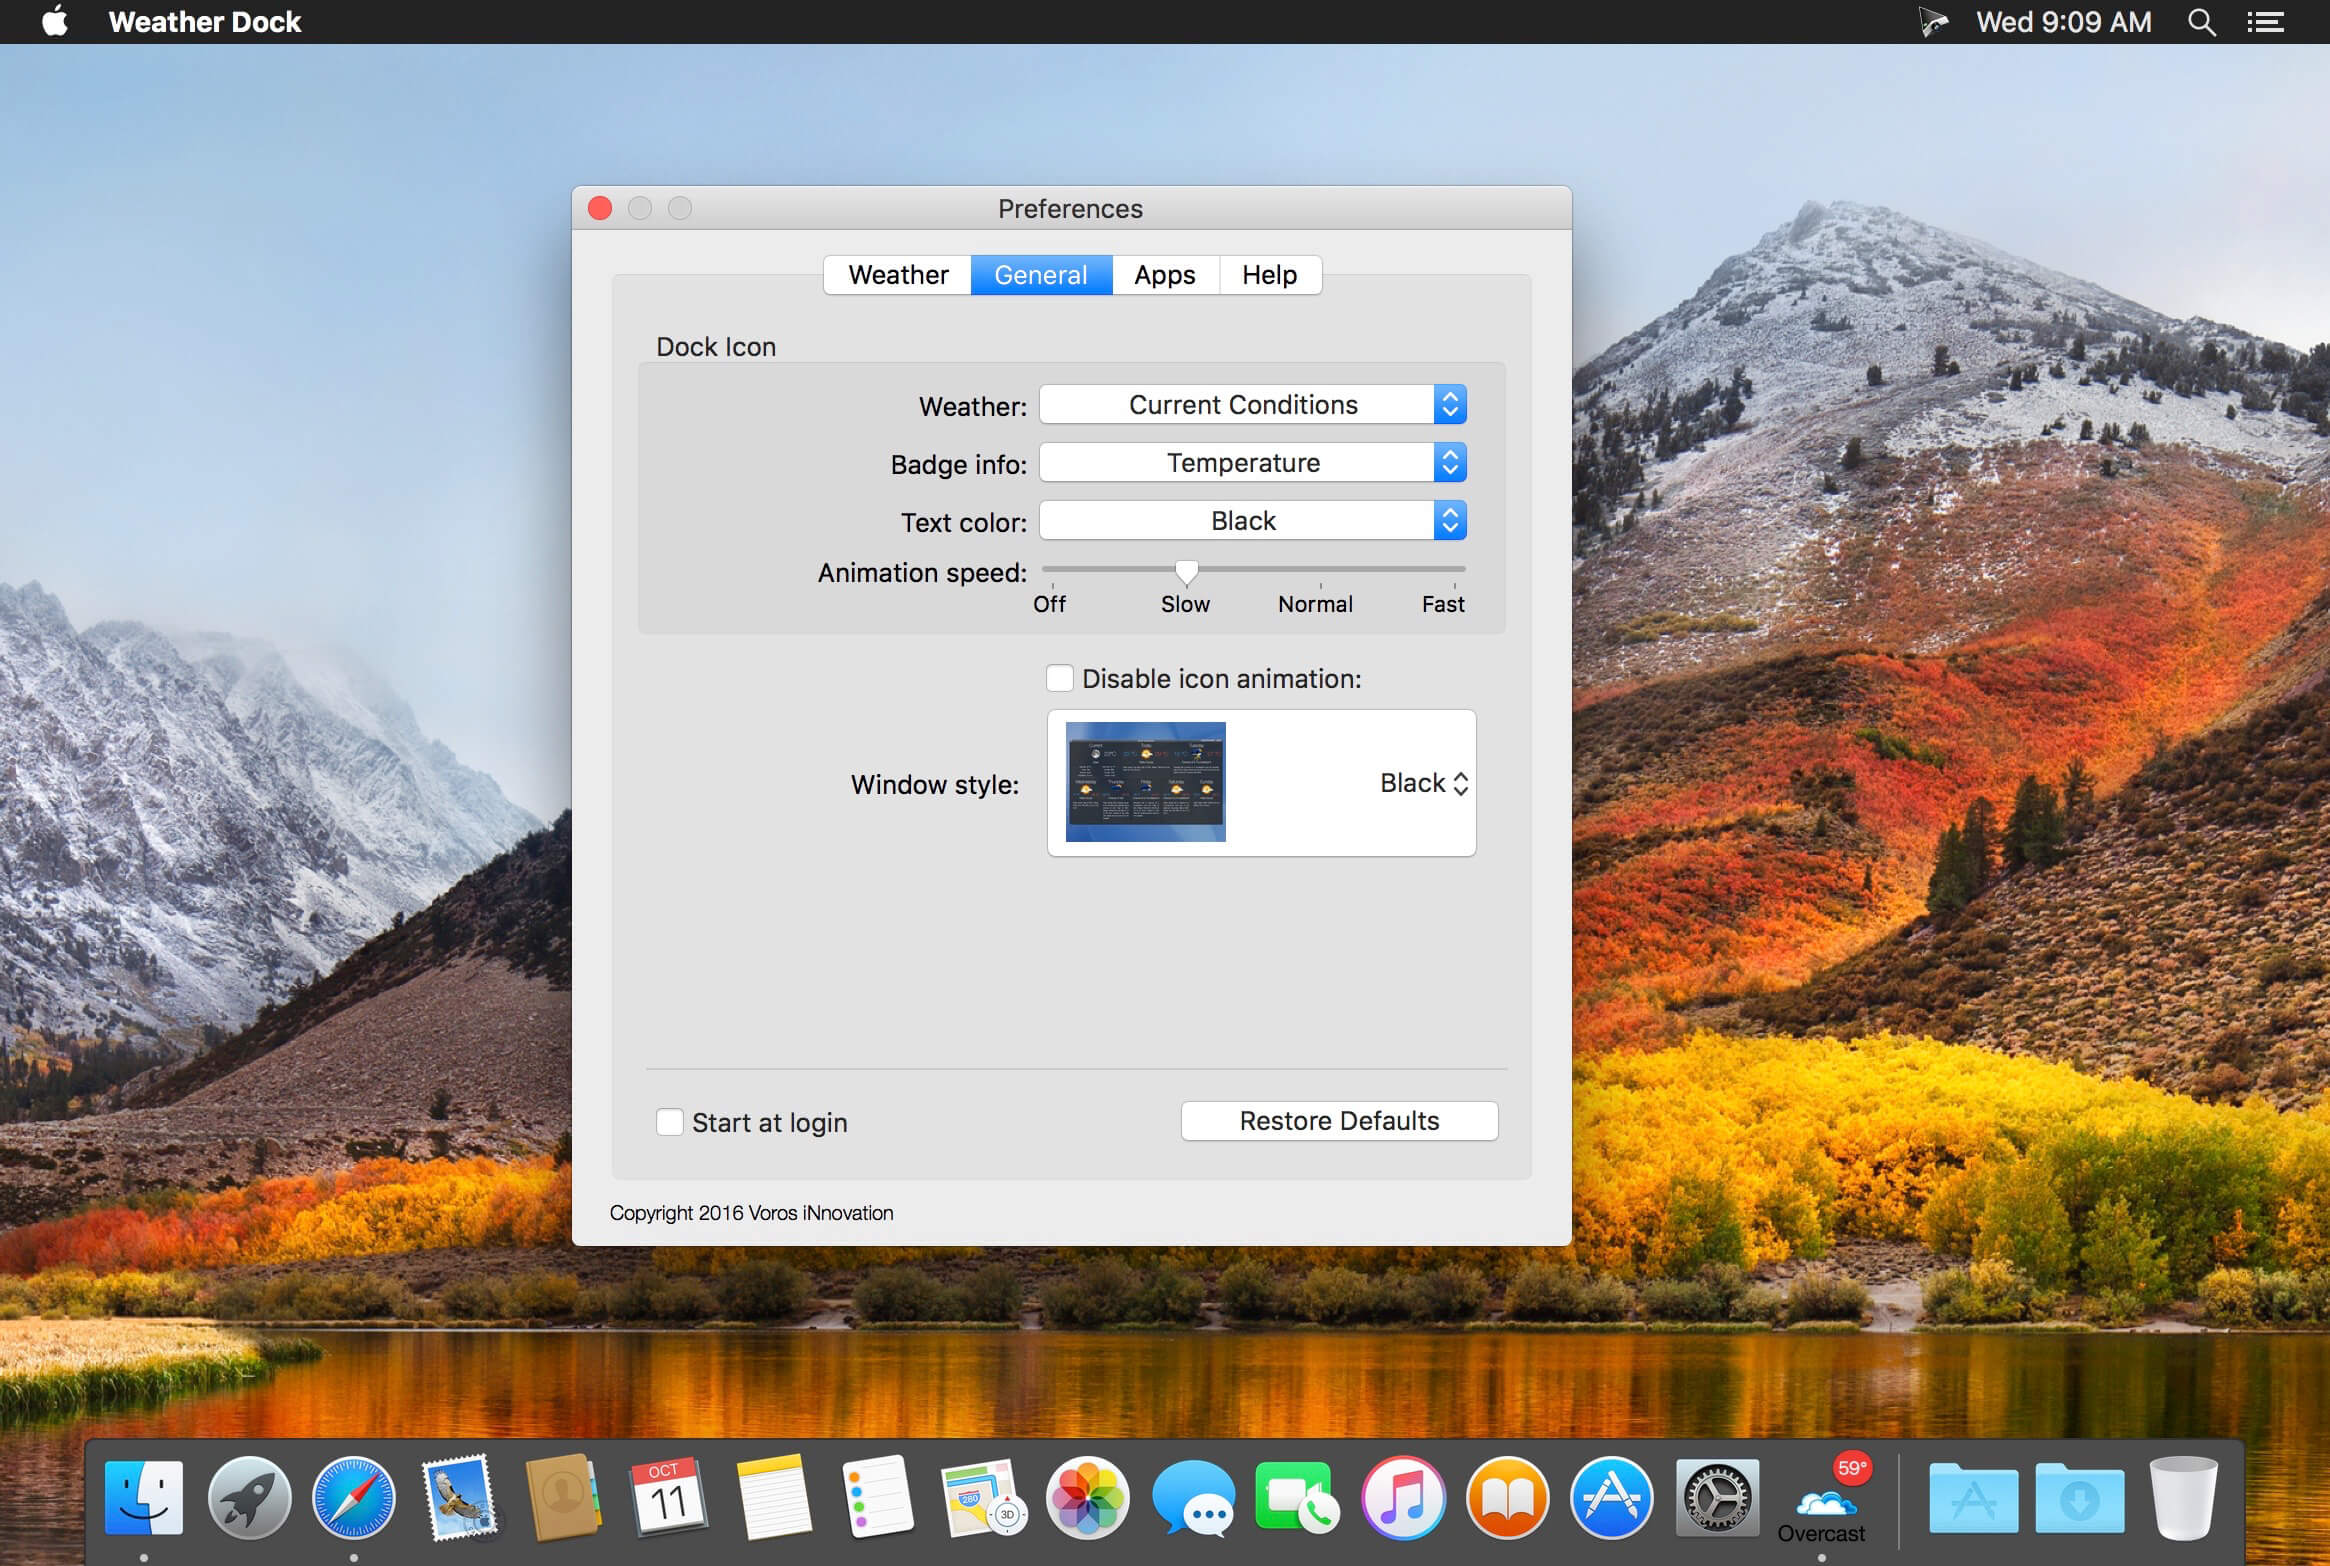Screen dimensions: 2330x1566
Task: Open iTunes from the dock
Action: point(1403,1498)
